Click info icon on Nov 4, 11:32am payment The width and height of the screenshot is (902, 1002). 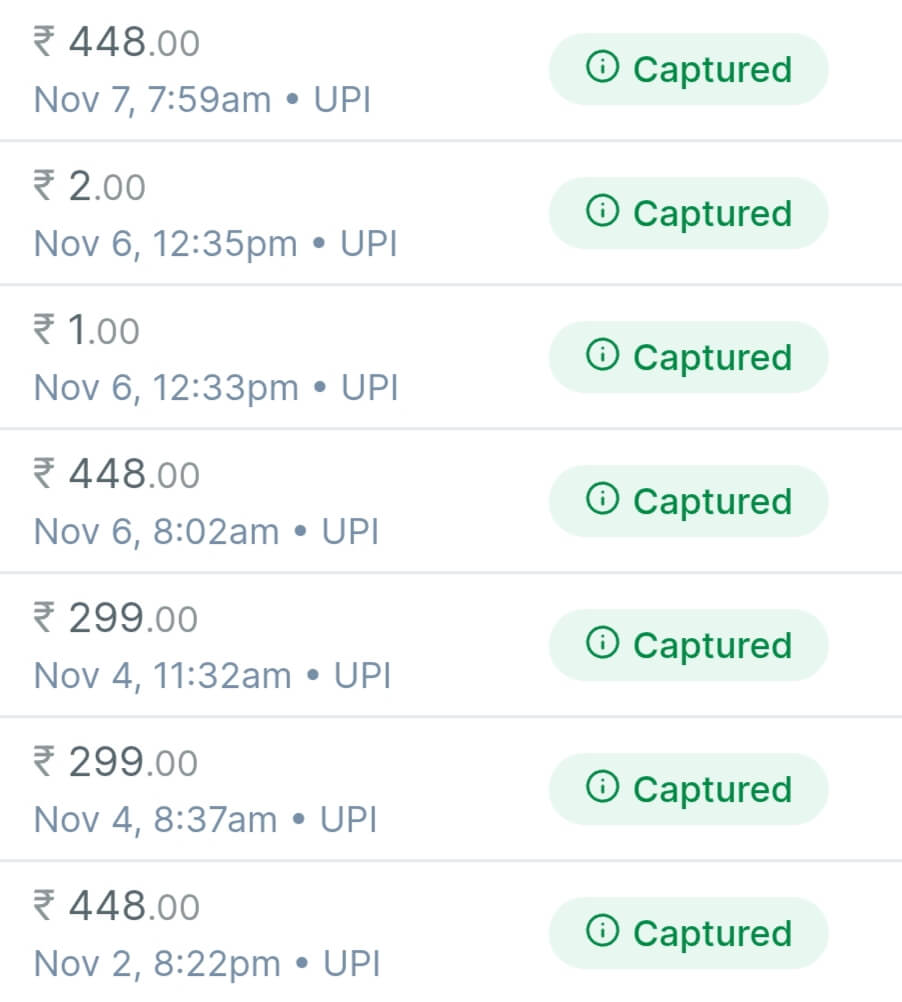[x=602, y=644]
